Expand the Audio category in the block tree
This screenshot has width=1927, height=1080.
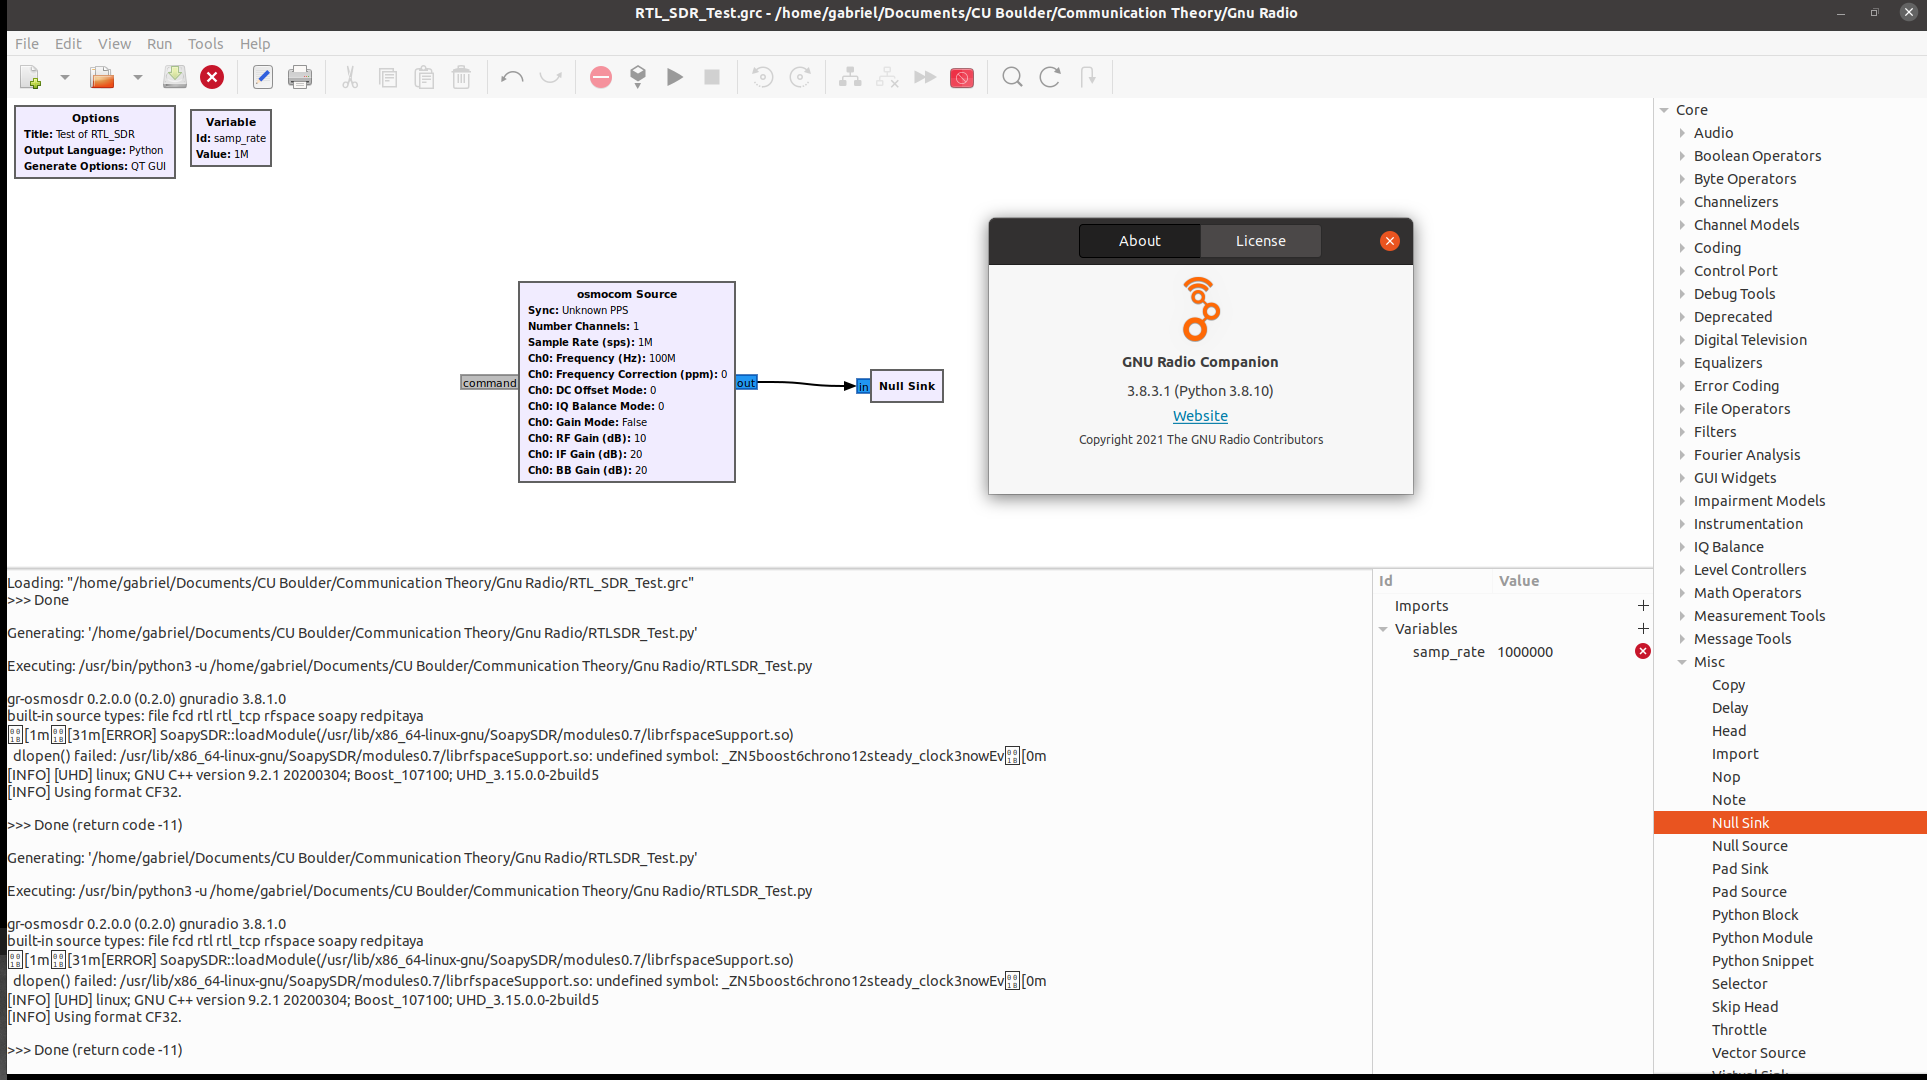click(1682, 132)
